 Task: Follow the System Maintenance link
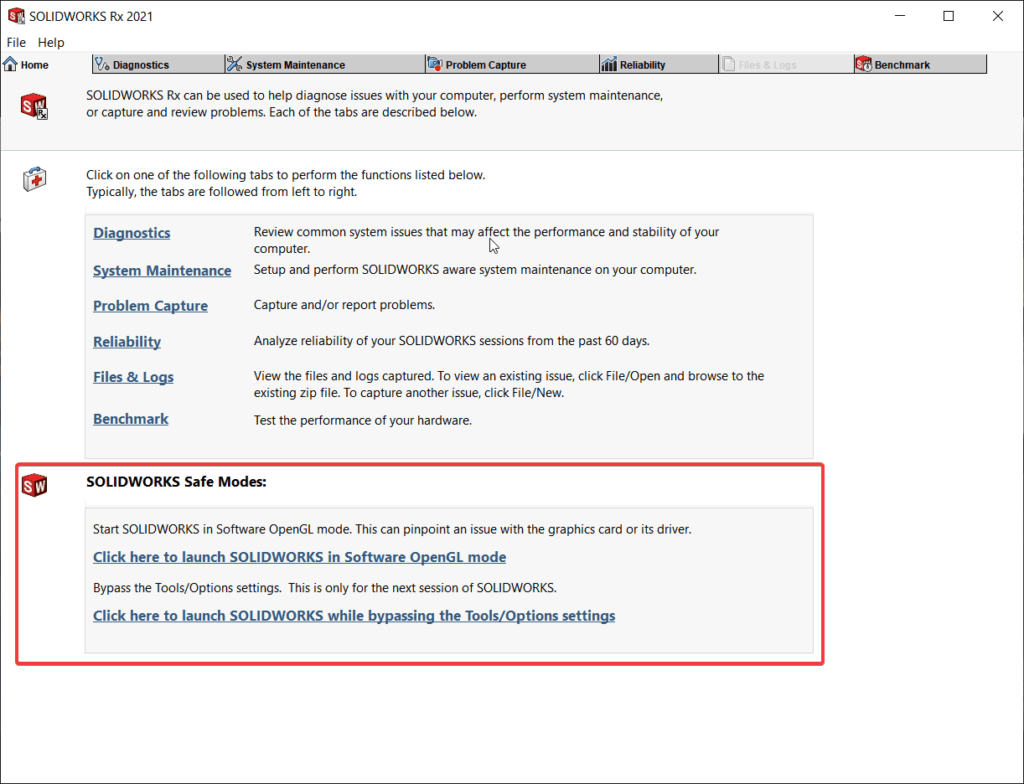162,270
